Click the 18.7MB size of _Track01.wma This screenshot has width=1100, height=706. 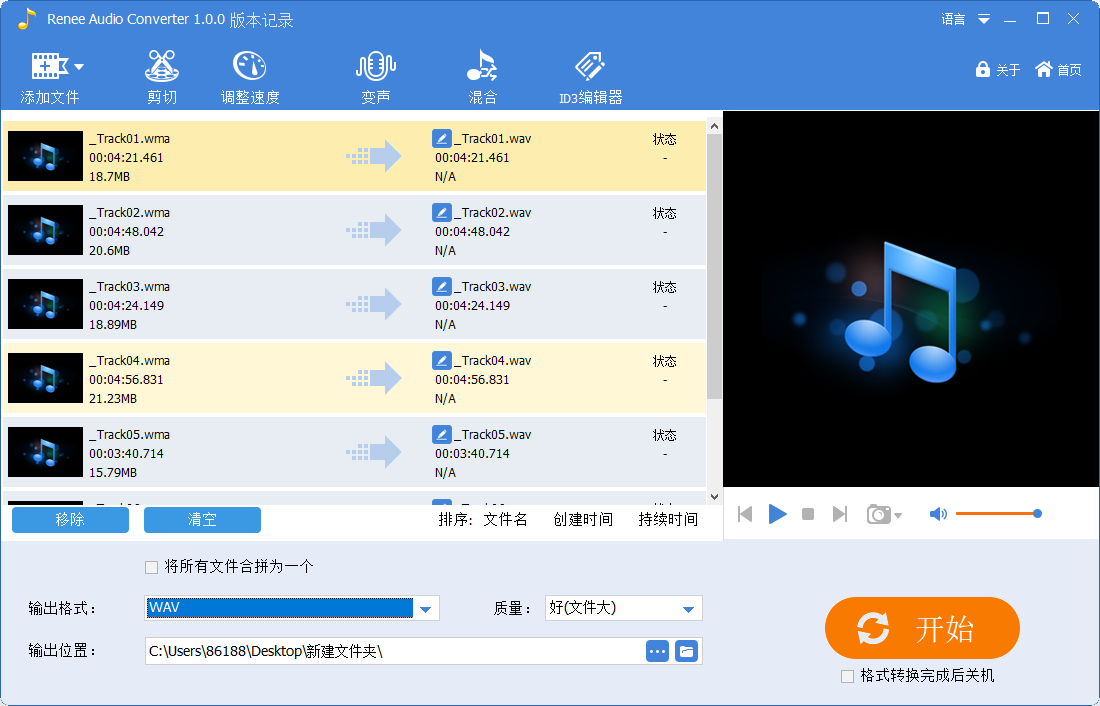pos(109,177)
